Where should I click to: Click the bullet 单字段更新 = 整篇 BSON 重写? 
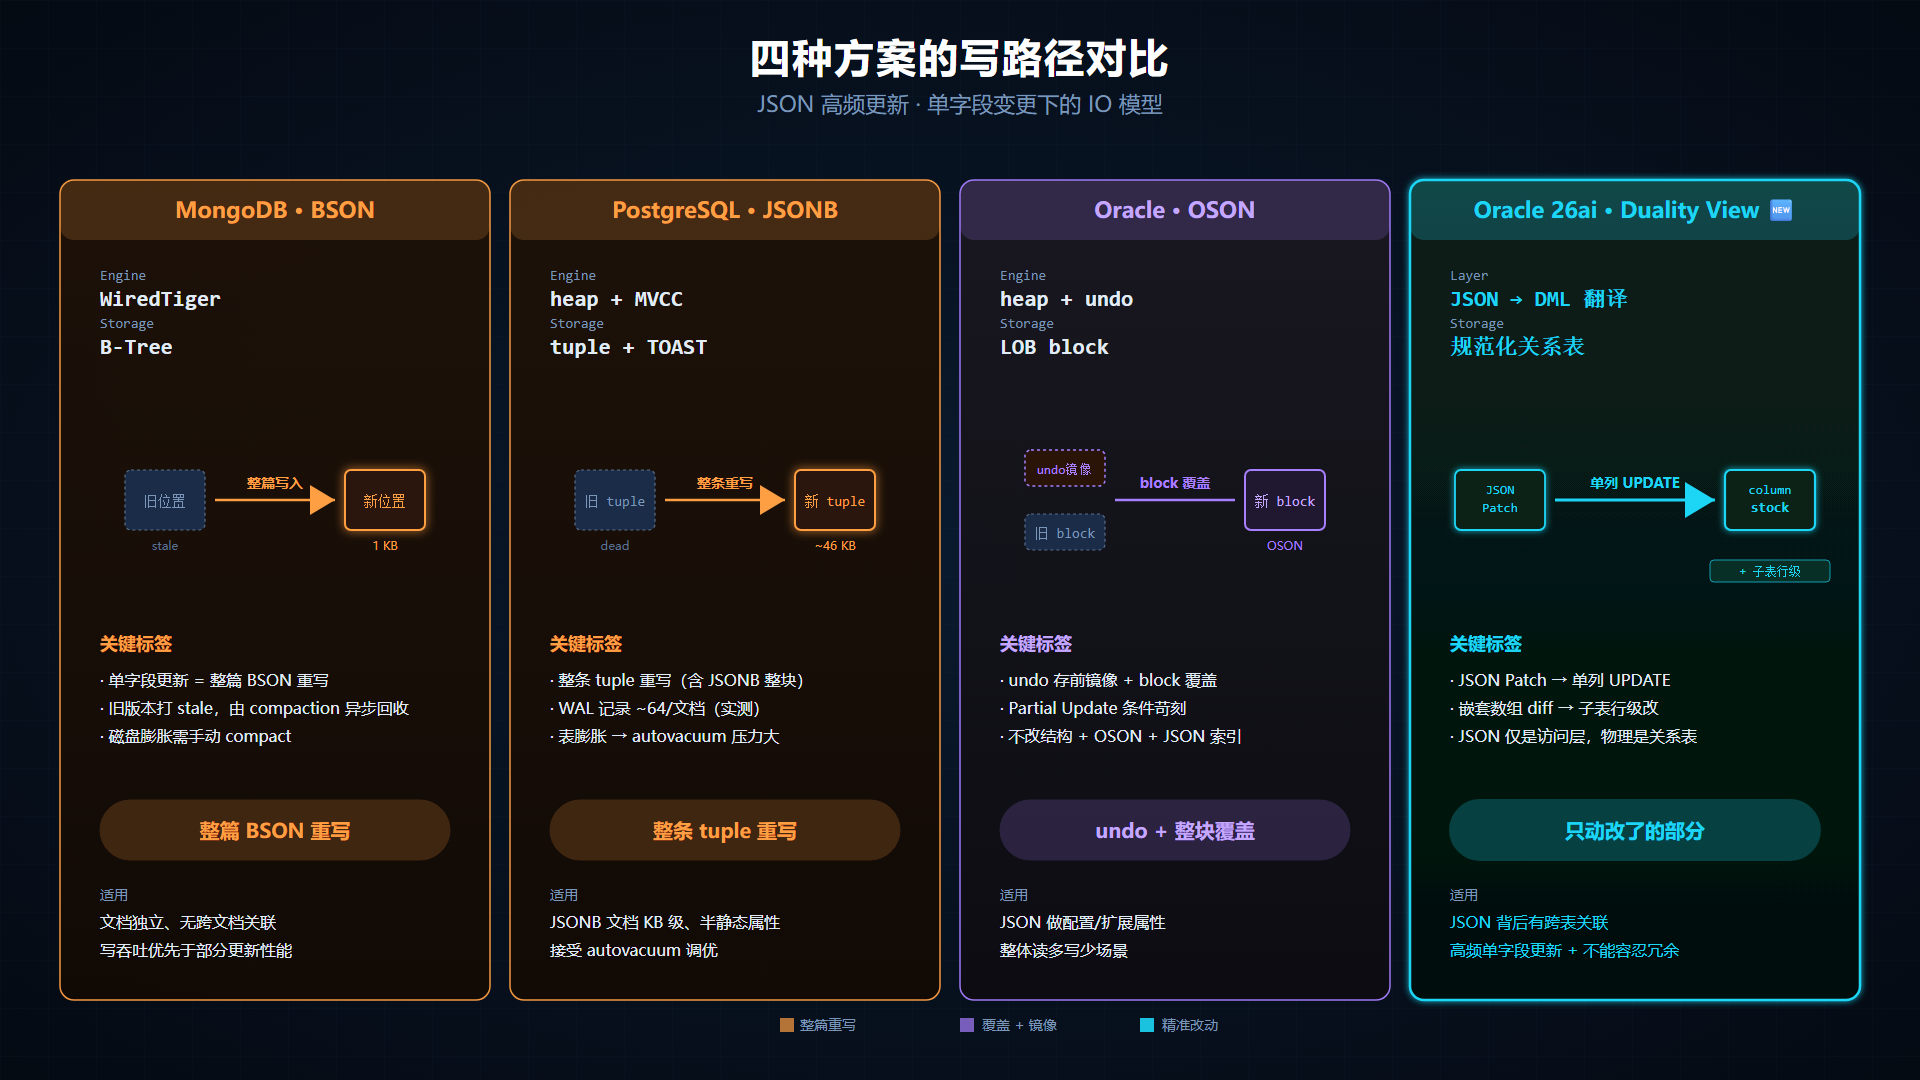pyautogui.click(x=214, y=681)
